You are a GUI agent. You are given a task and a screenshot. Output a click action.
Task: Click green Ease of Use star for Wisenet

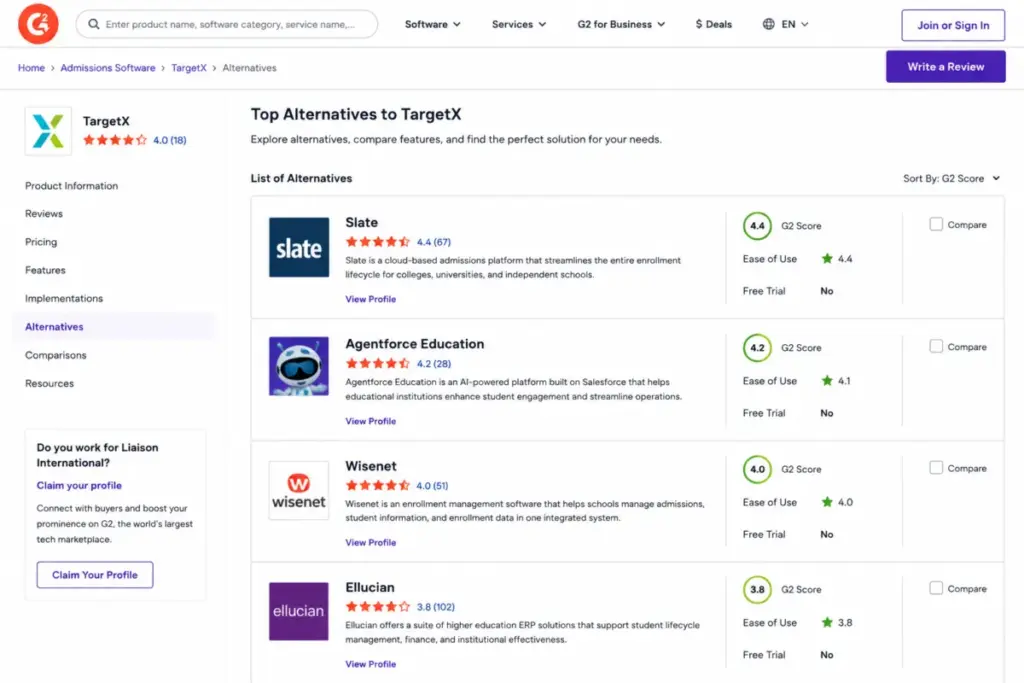827,502
